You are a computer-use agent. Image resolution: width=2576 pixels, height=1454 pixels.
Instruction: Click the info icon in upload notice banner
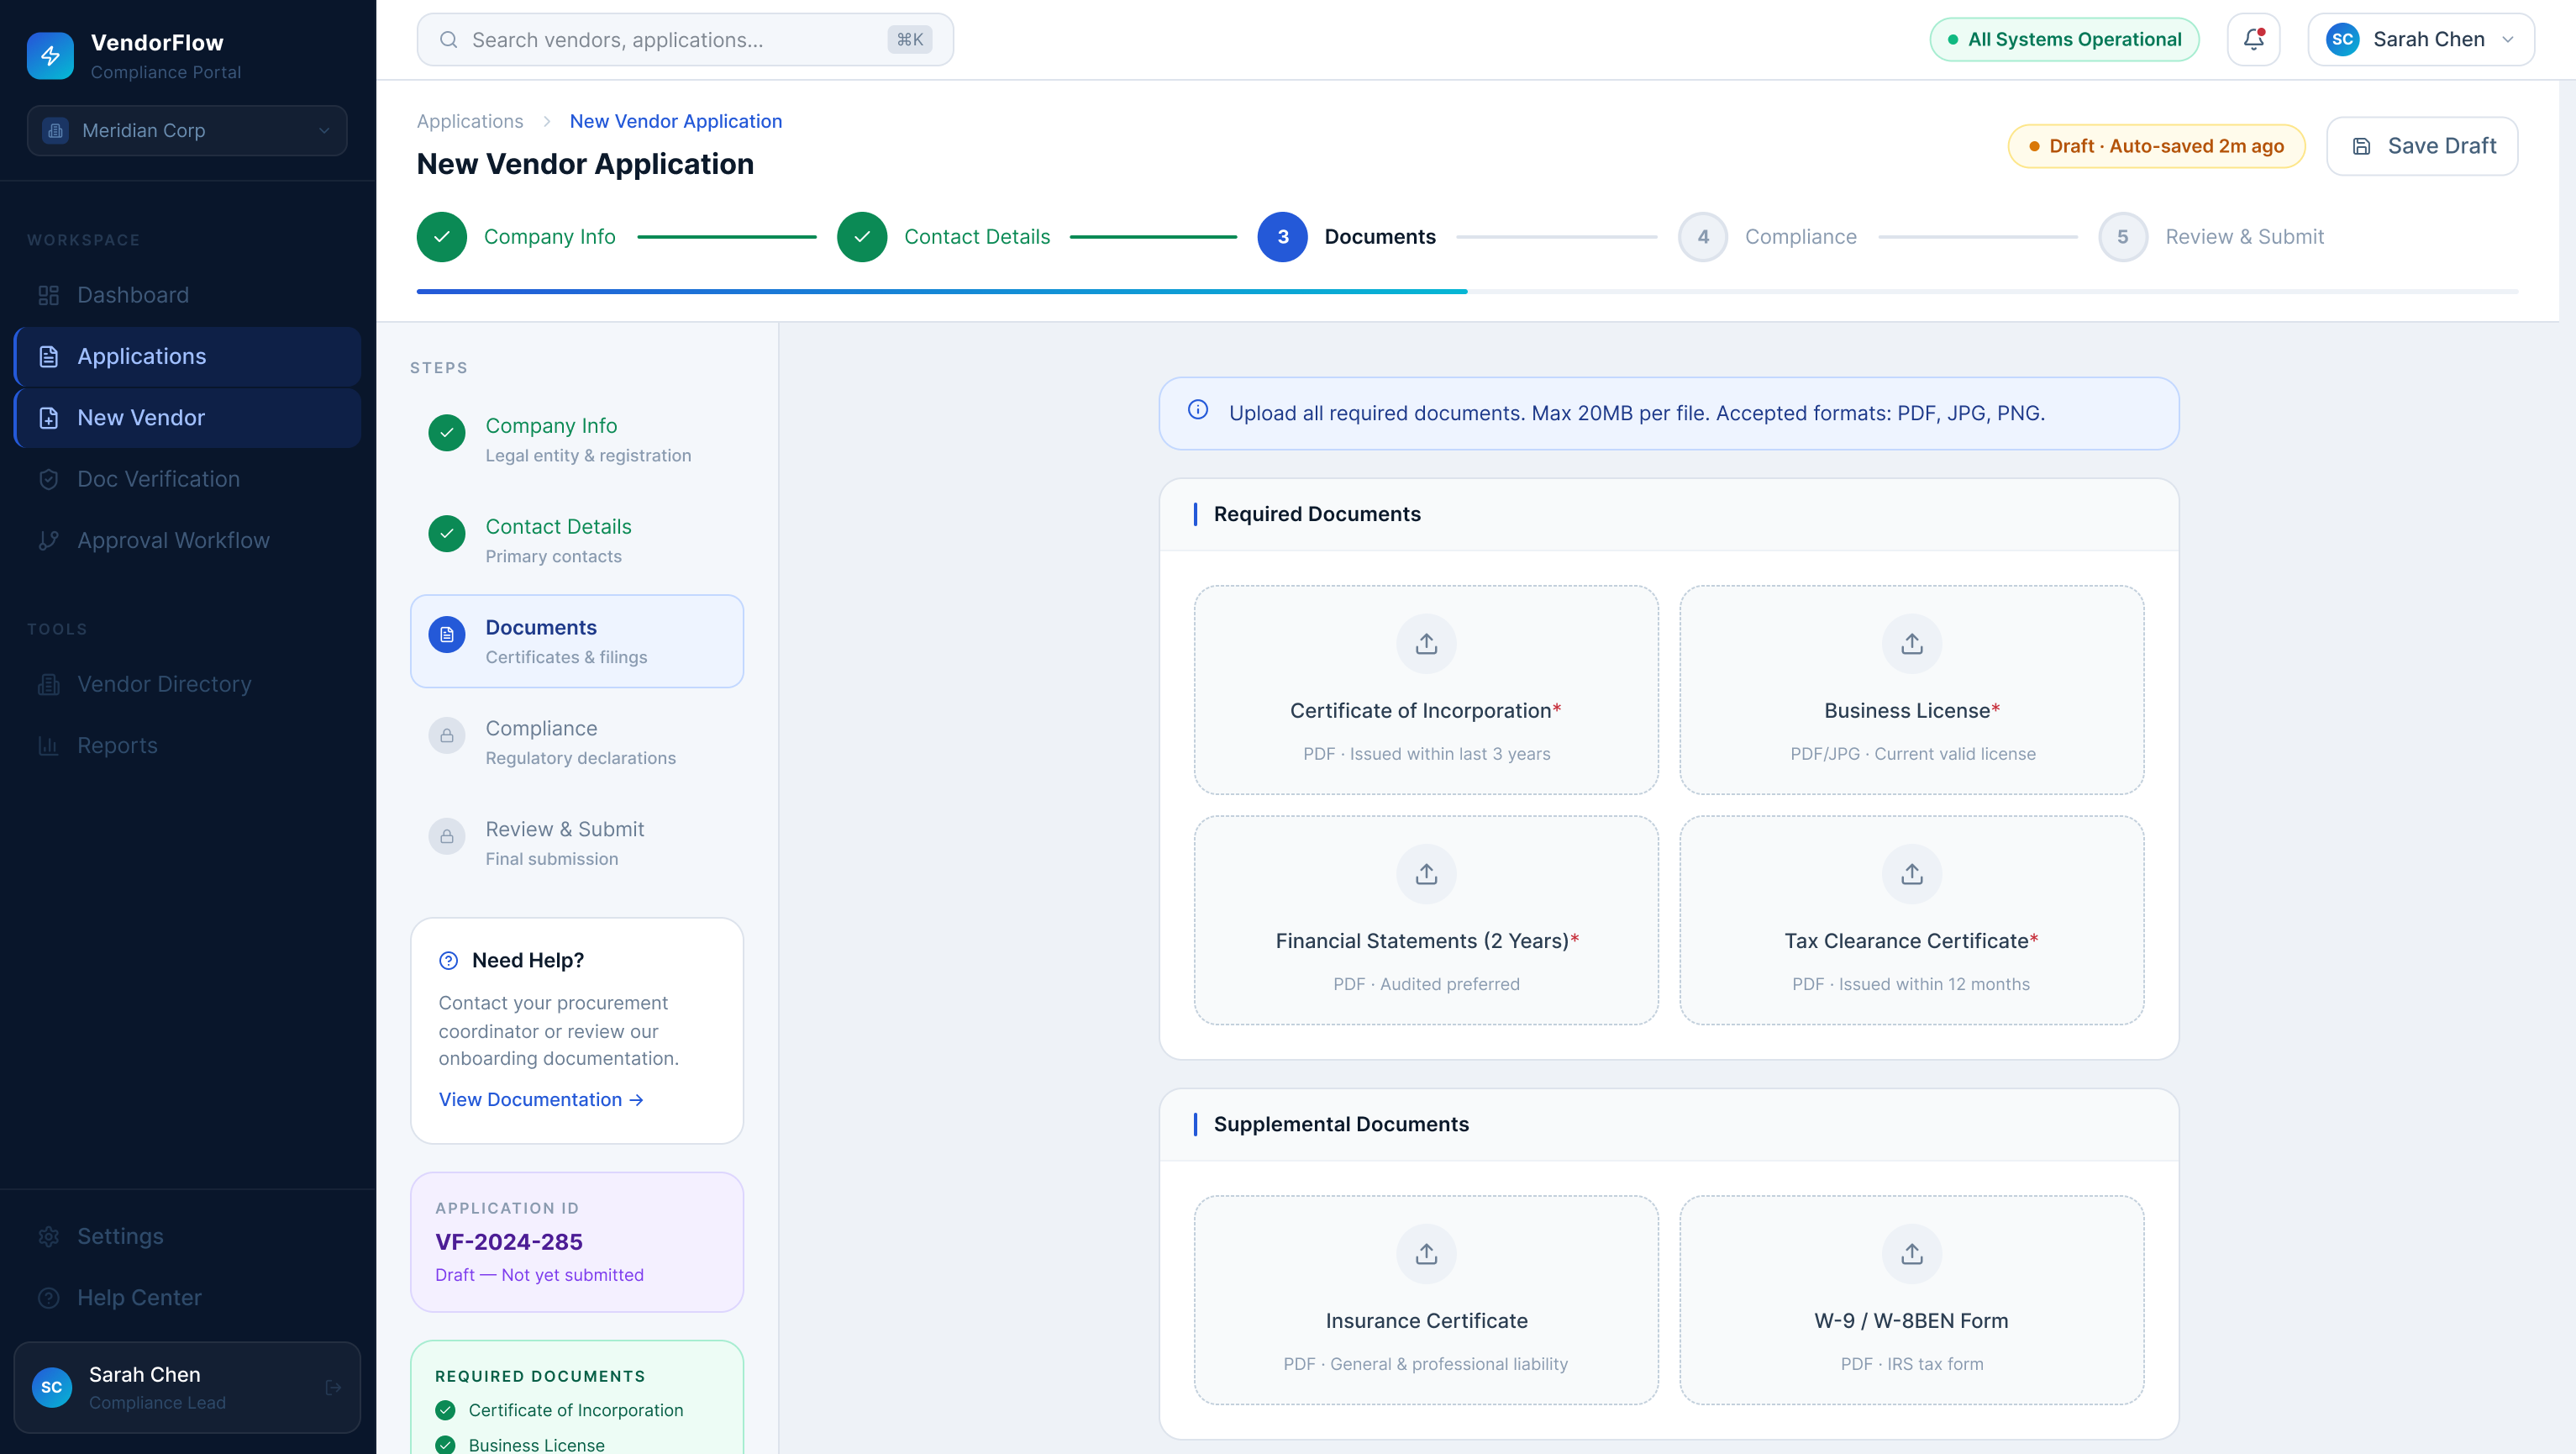pyautogui.click(x=1197, y=409)
